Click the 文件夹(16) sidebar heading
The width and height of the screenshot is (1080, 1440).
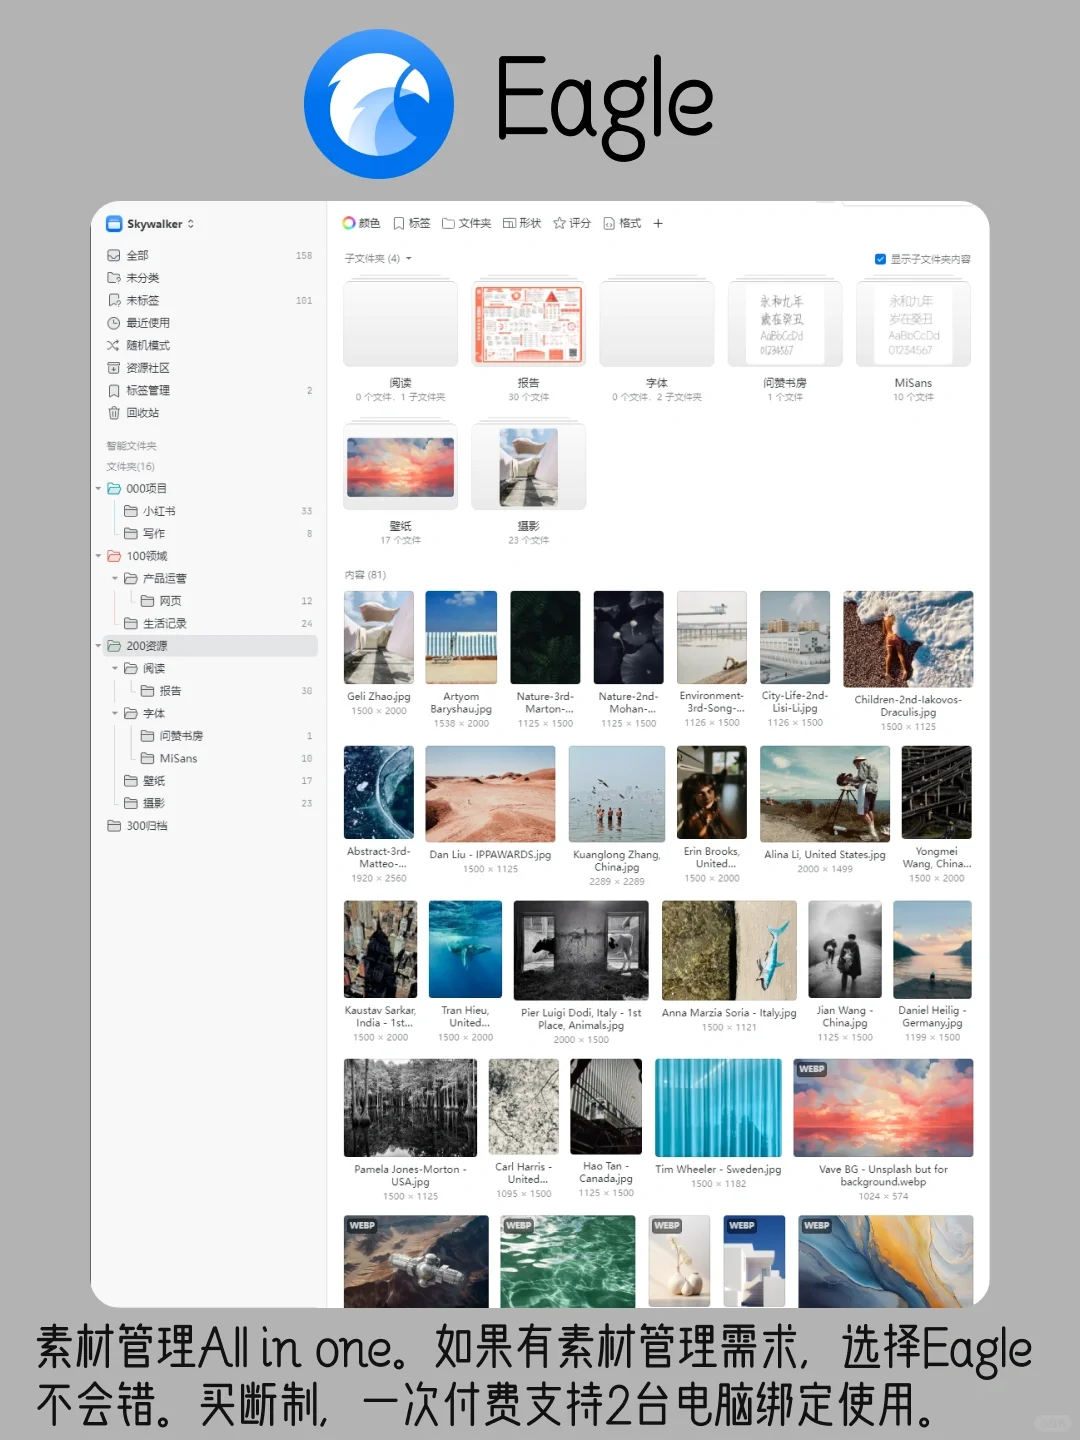(131, 467)
